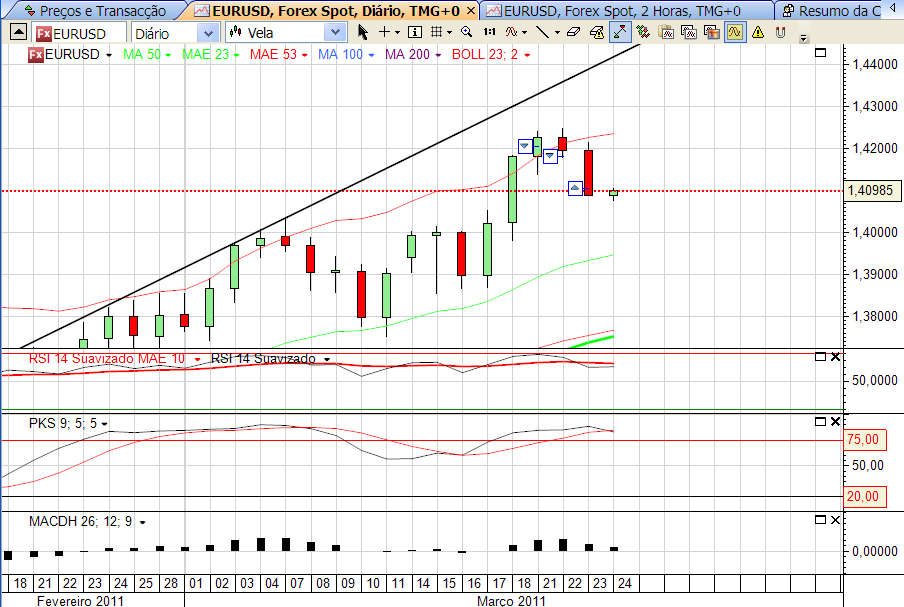Click the 1,44000 price axis label

(875, 64)
